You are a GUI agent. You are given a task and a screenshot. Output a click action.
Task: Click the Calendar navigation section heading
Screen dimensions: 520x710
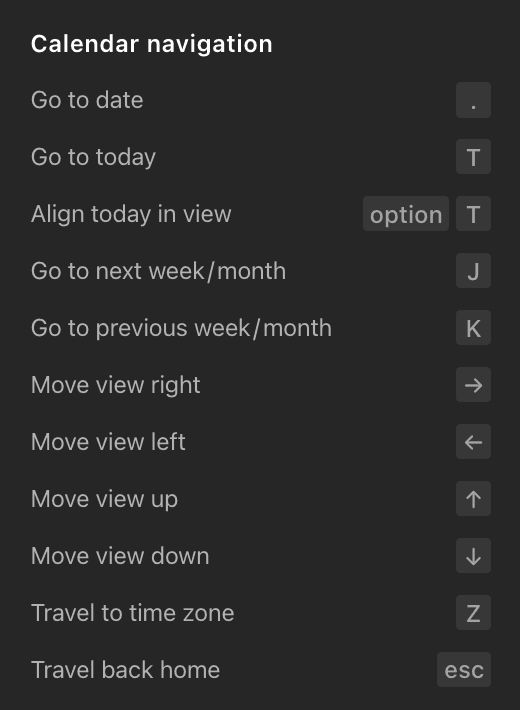pyautogui.click(x=151, y=44)
